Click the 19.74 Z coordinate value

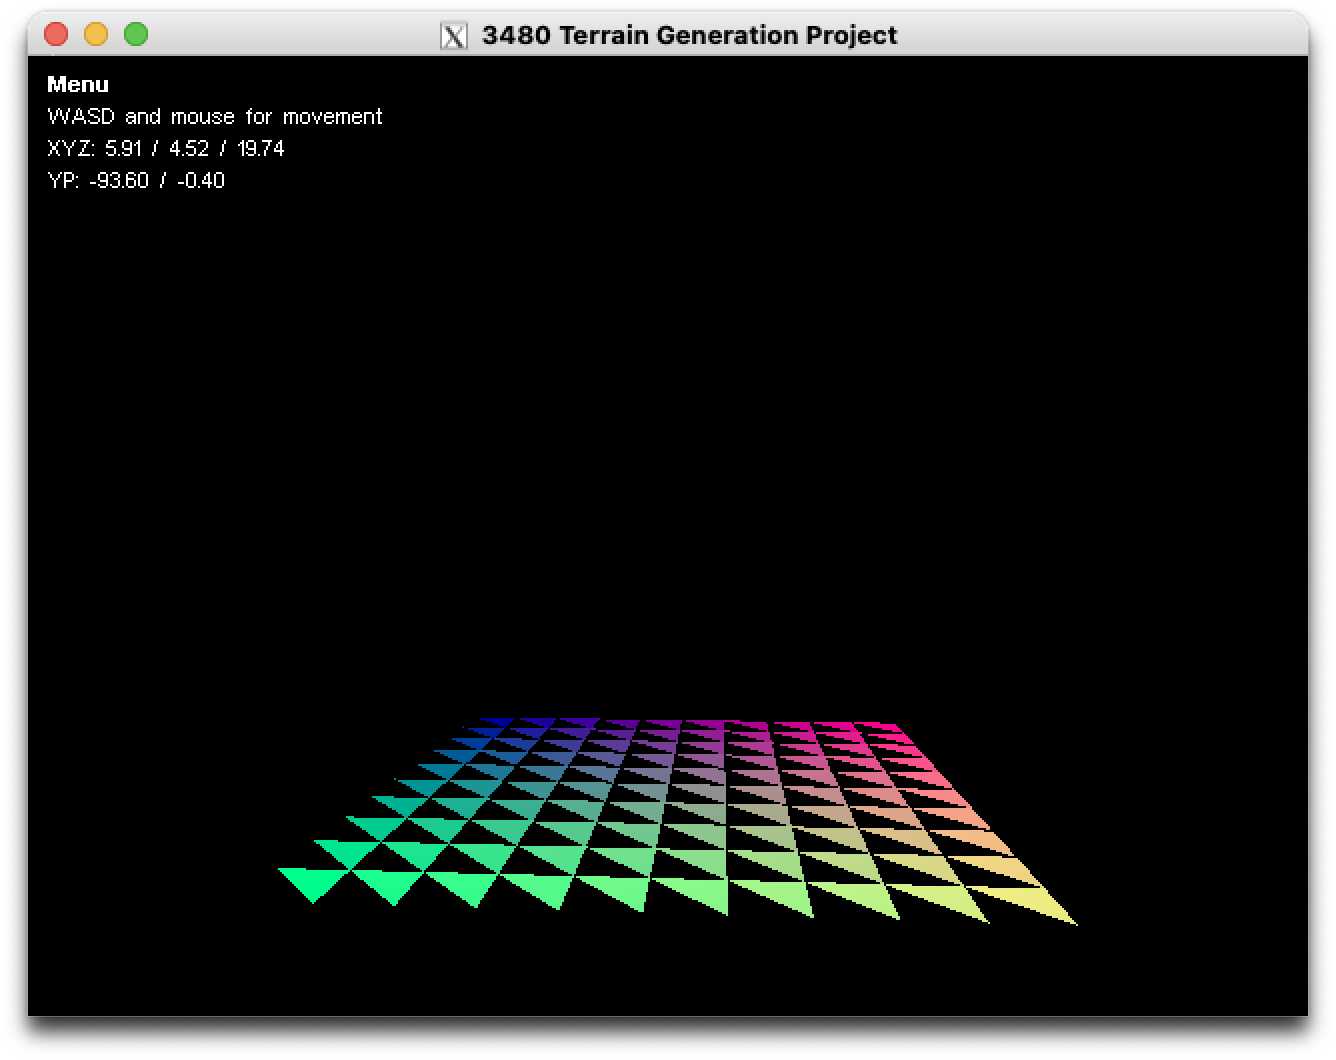click(x=261, y=149)
